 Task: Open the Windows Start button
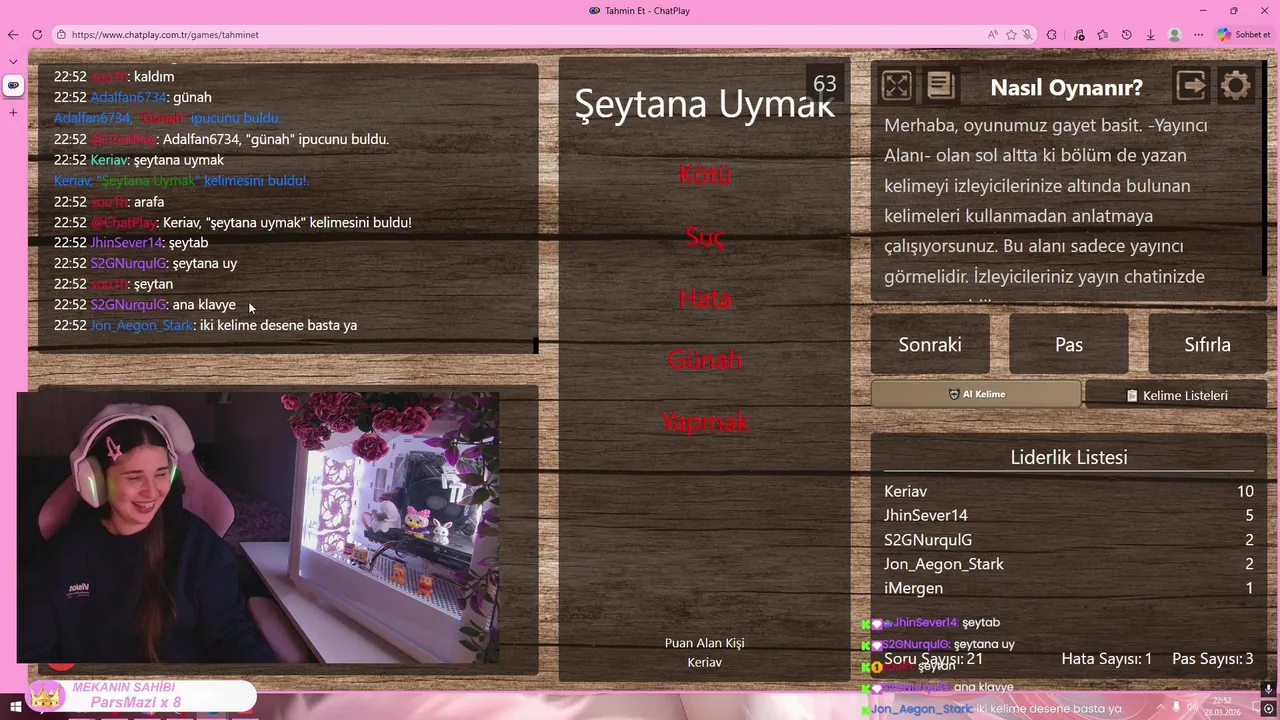pos(16,708)
